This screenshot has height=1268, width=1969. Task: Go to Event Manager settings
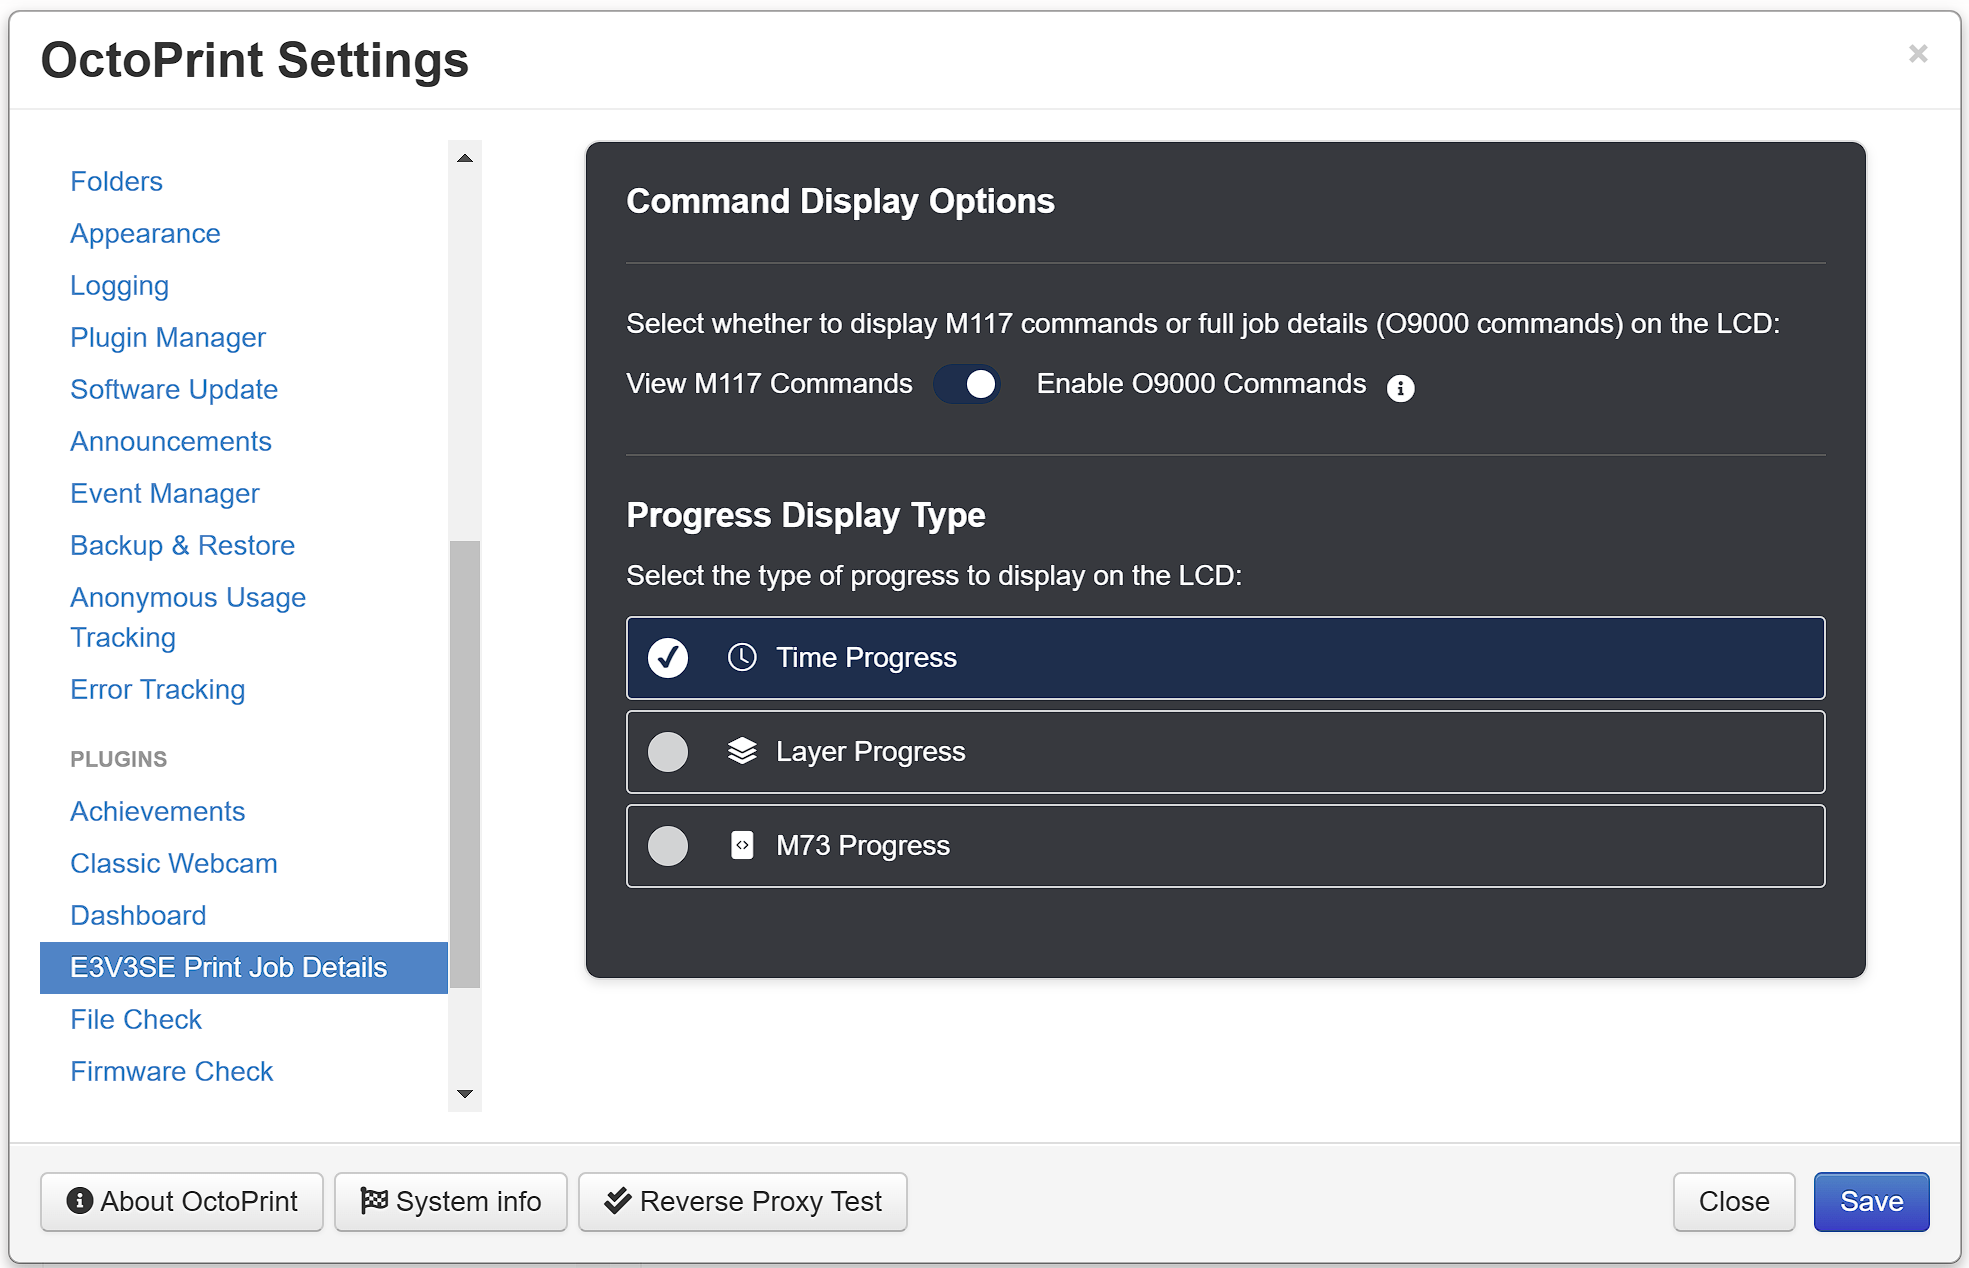pos(165,493)
